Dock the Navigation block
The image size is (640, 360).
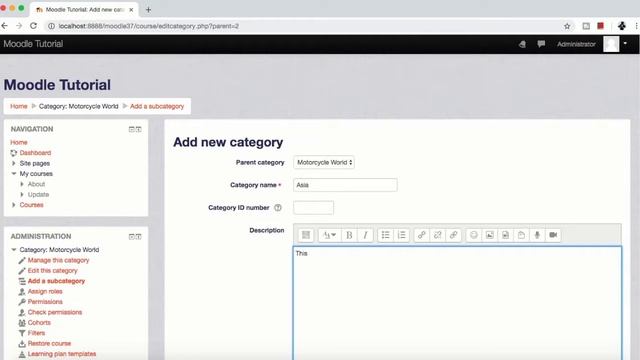coord(139,129)
